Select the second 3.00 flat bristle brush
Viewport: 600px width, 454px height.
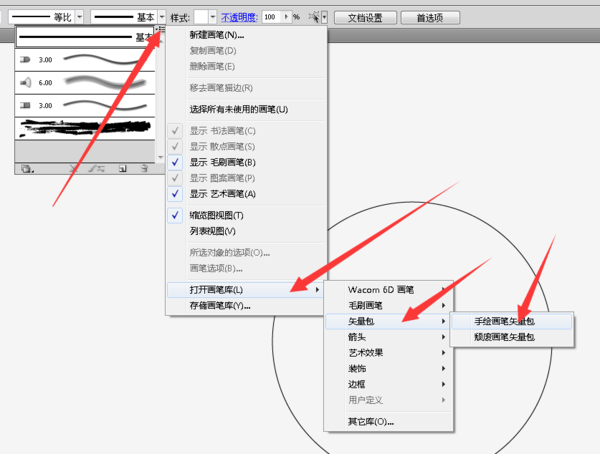pyautogui.click(x=85, y=106)
